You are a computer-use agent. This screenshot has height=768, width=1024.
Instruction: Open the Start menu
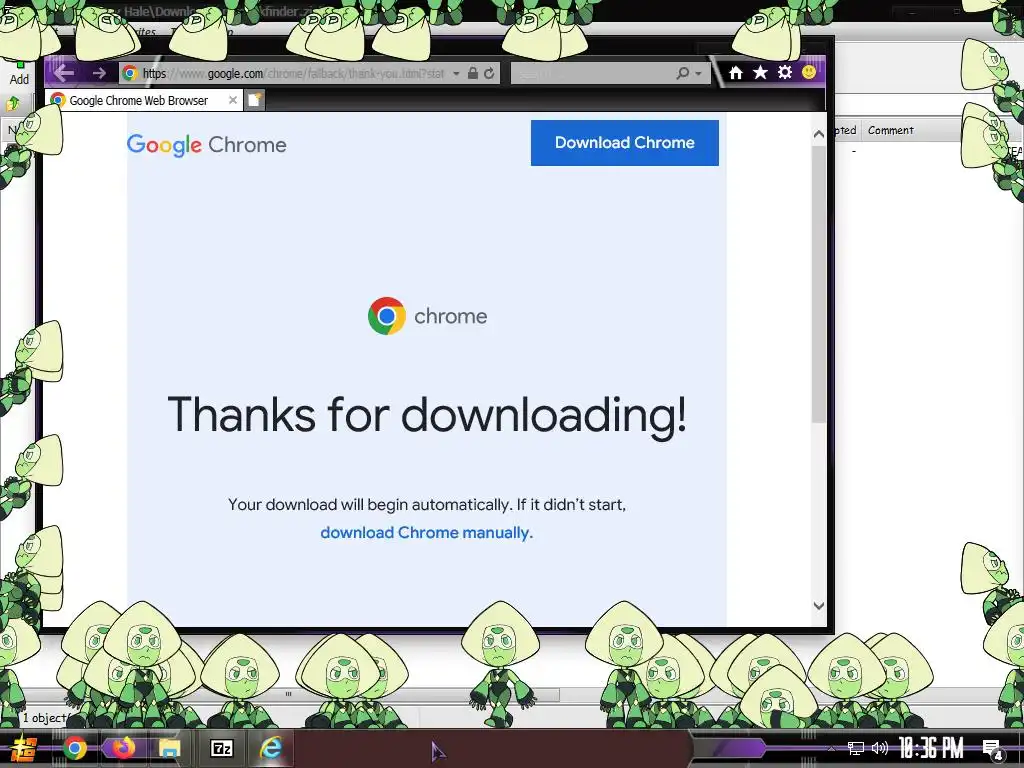24,748
